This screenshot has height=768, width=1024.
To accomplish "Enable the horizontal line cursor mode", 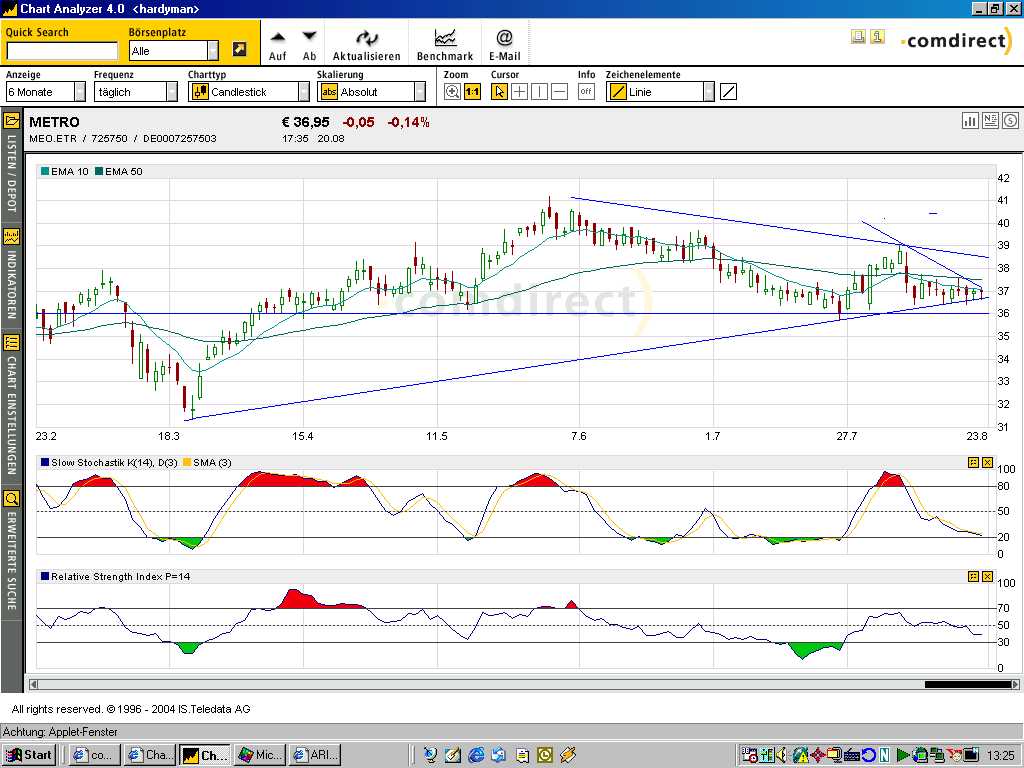I will coord(559,92).
